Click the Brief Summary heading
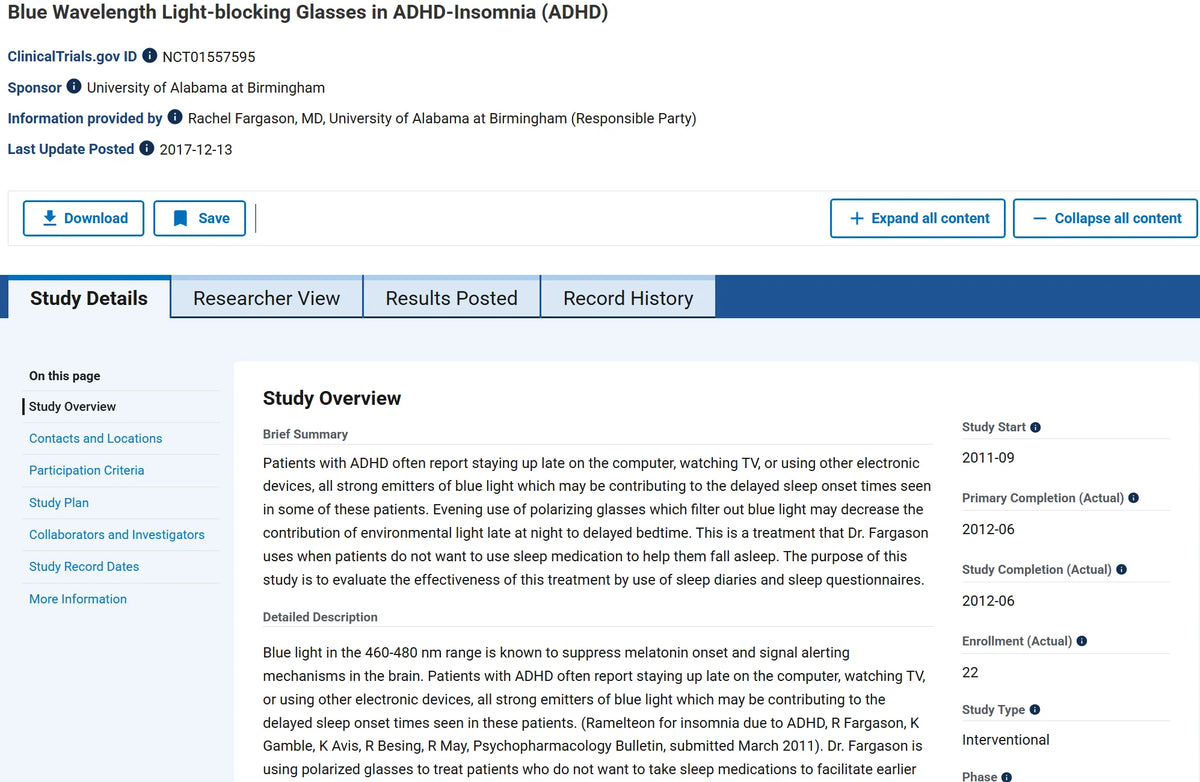 coord(305,434)
